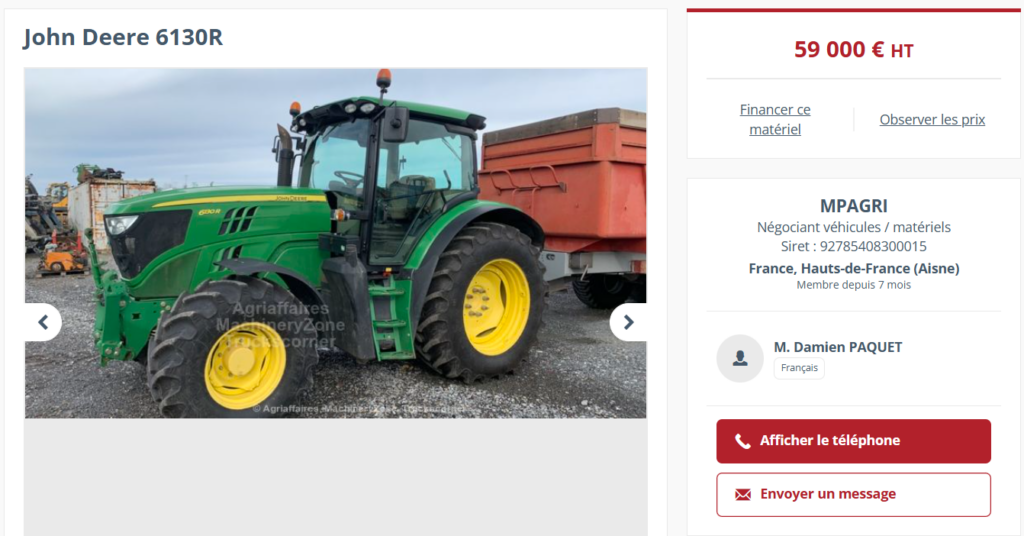Advance to the next tractor photo

point(628,322)
